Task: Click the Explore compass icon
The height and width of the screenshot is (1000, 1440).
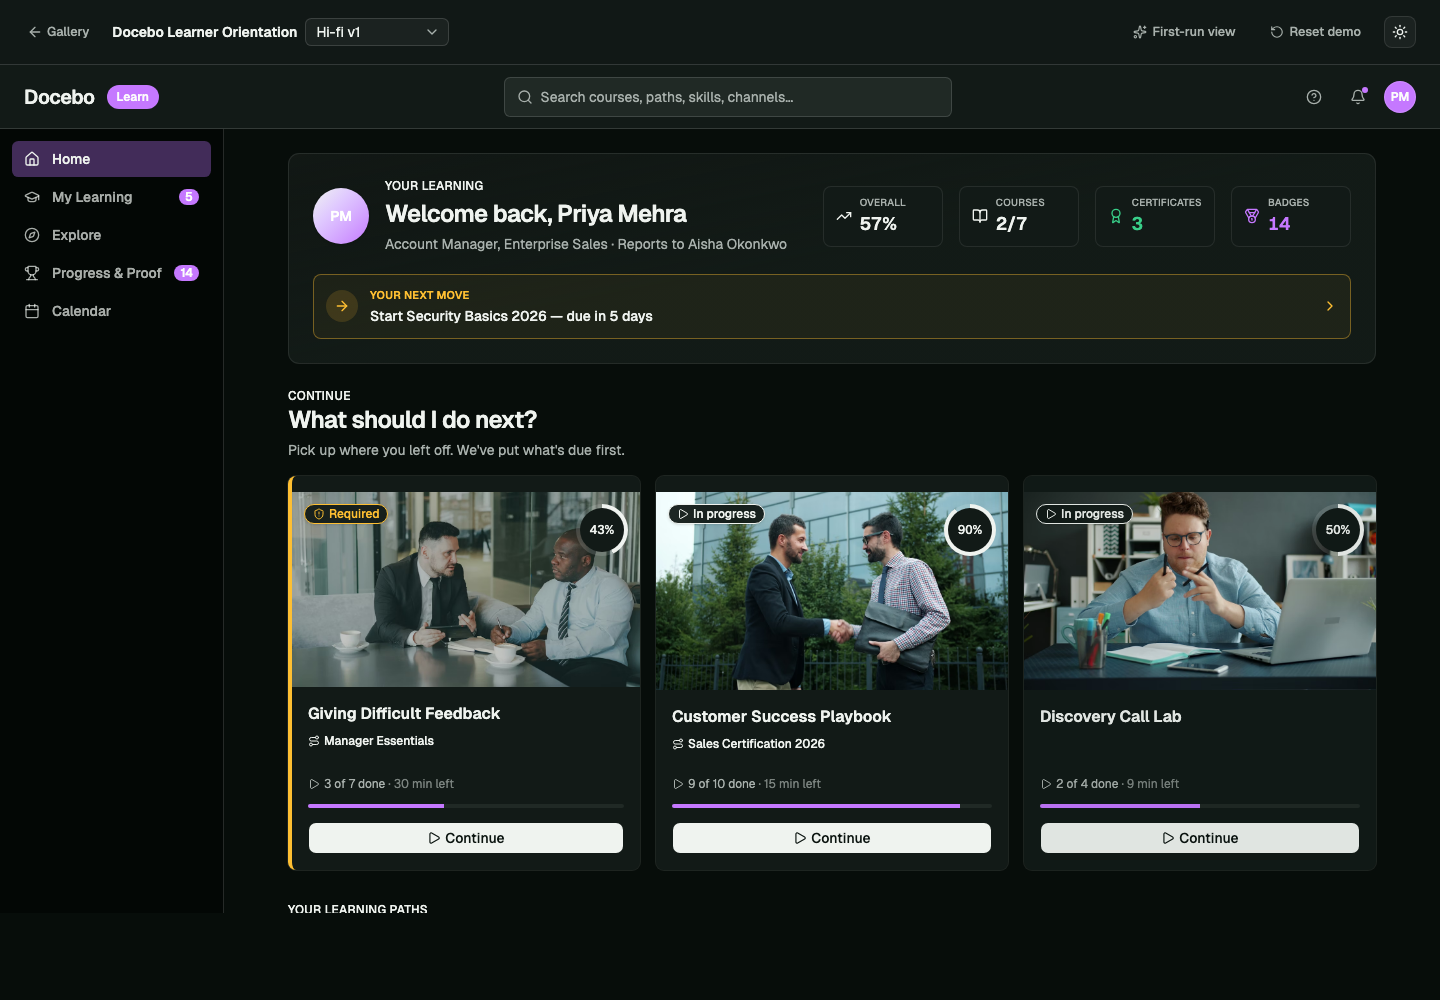Action: [32, 235]
